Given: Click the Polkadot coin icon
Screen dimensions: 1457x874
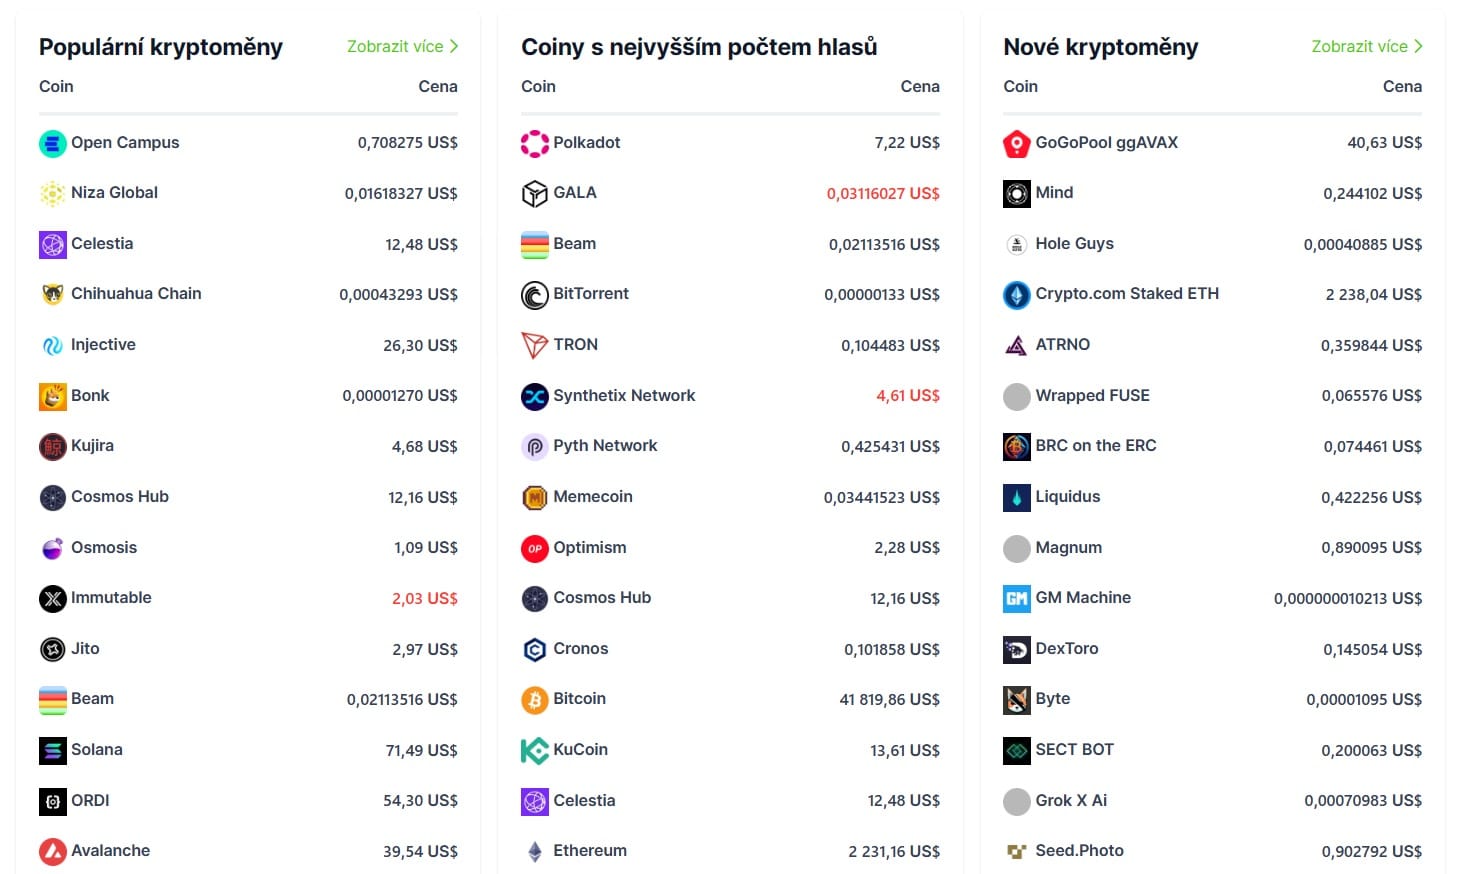Looking at the screenshot, I should (535, 143).
